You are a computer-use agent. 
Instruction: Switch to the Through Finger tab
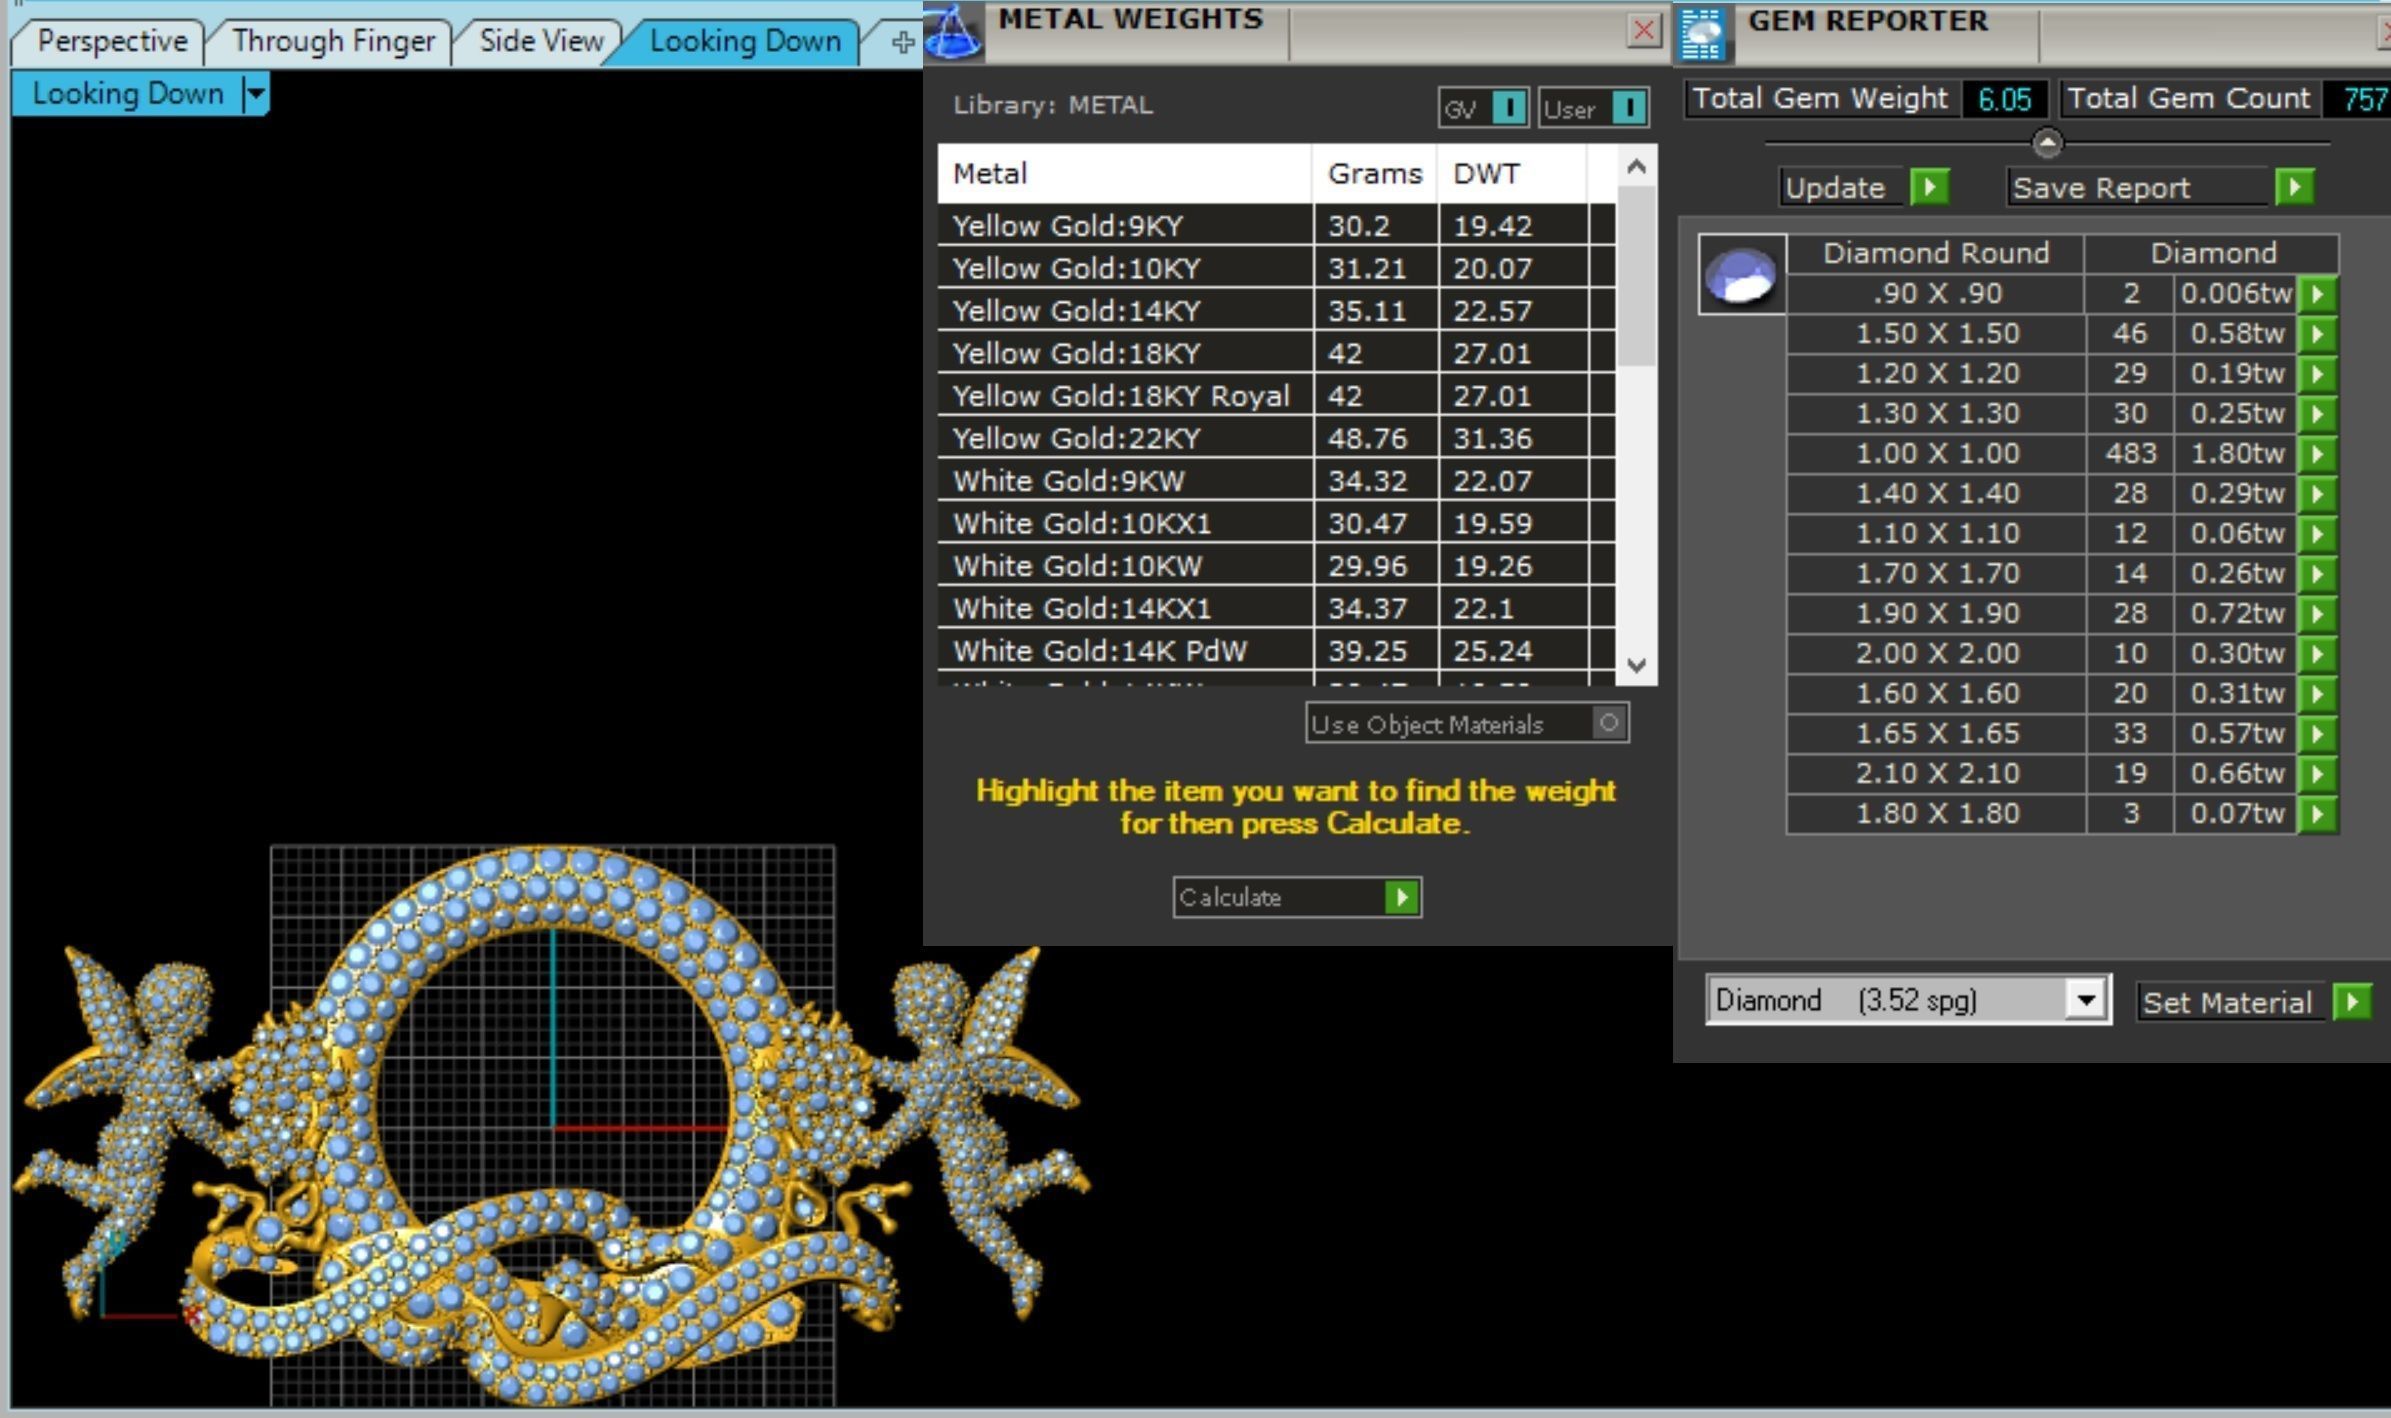[333, 41]
